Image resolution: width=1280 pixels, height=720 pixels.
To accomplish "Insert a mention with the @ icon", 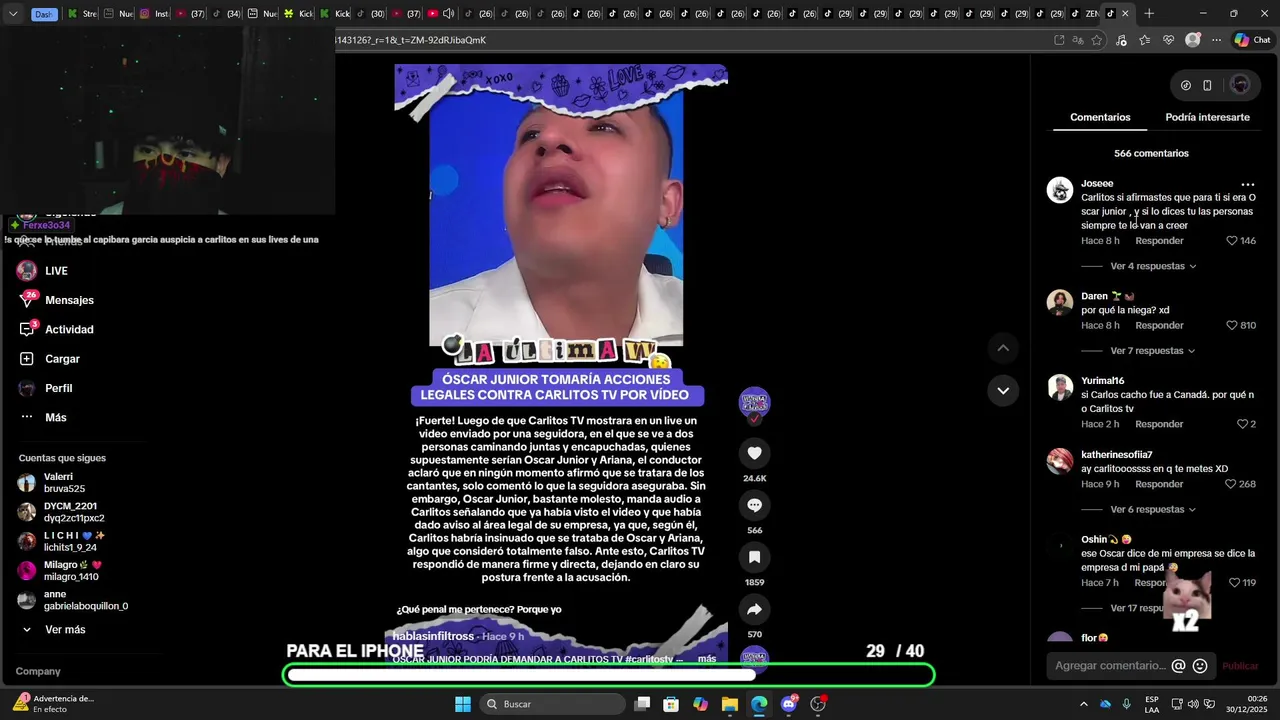I will pos(1178,666).
